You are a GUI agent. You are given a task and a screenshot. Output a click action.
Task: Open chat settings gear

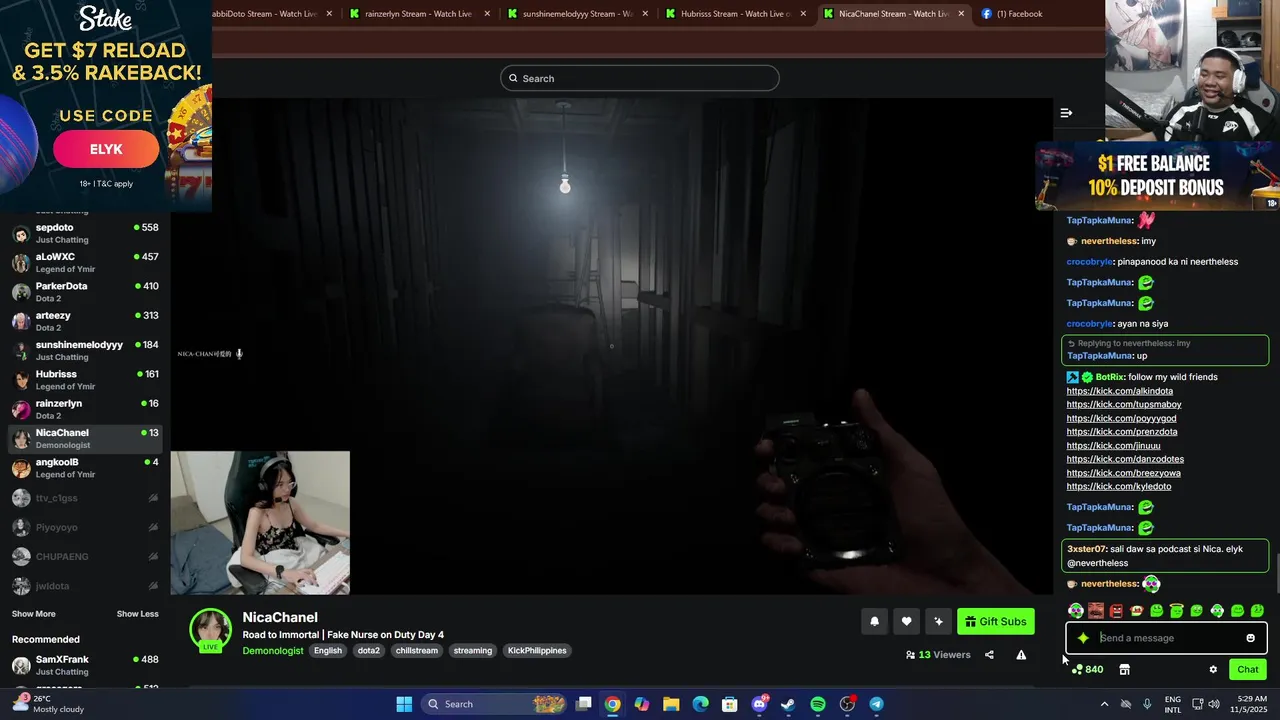[x=1213, y=669]
